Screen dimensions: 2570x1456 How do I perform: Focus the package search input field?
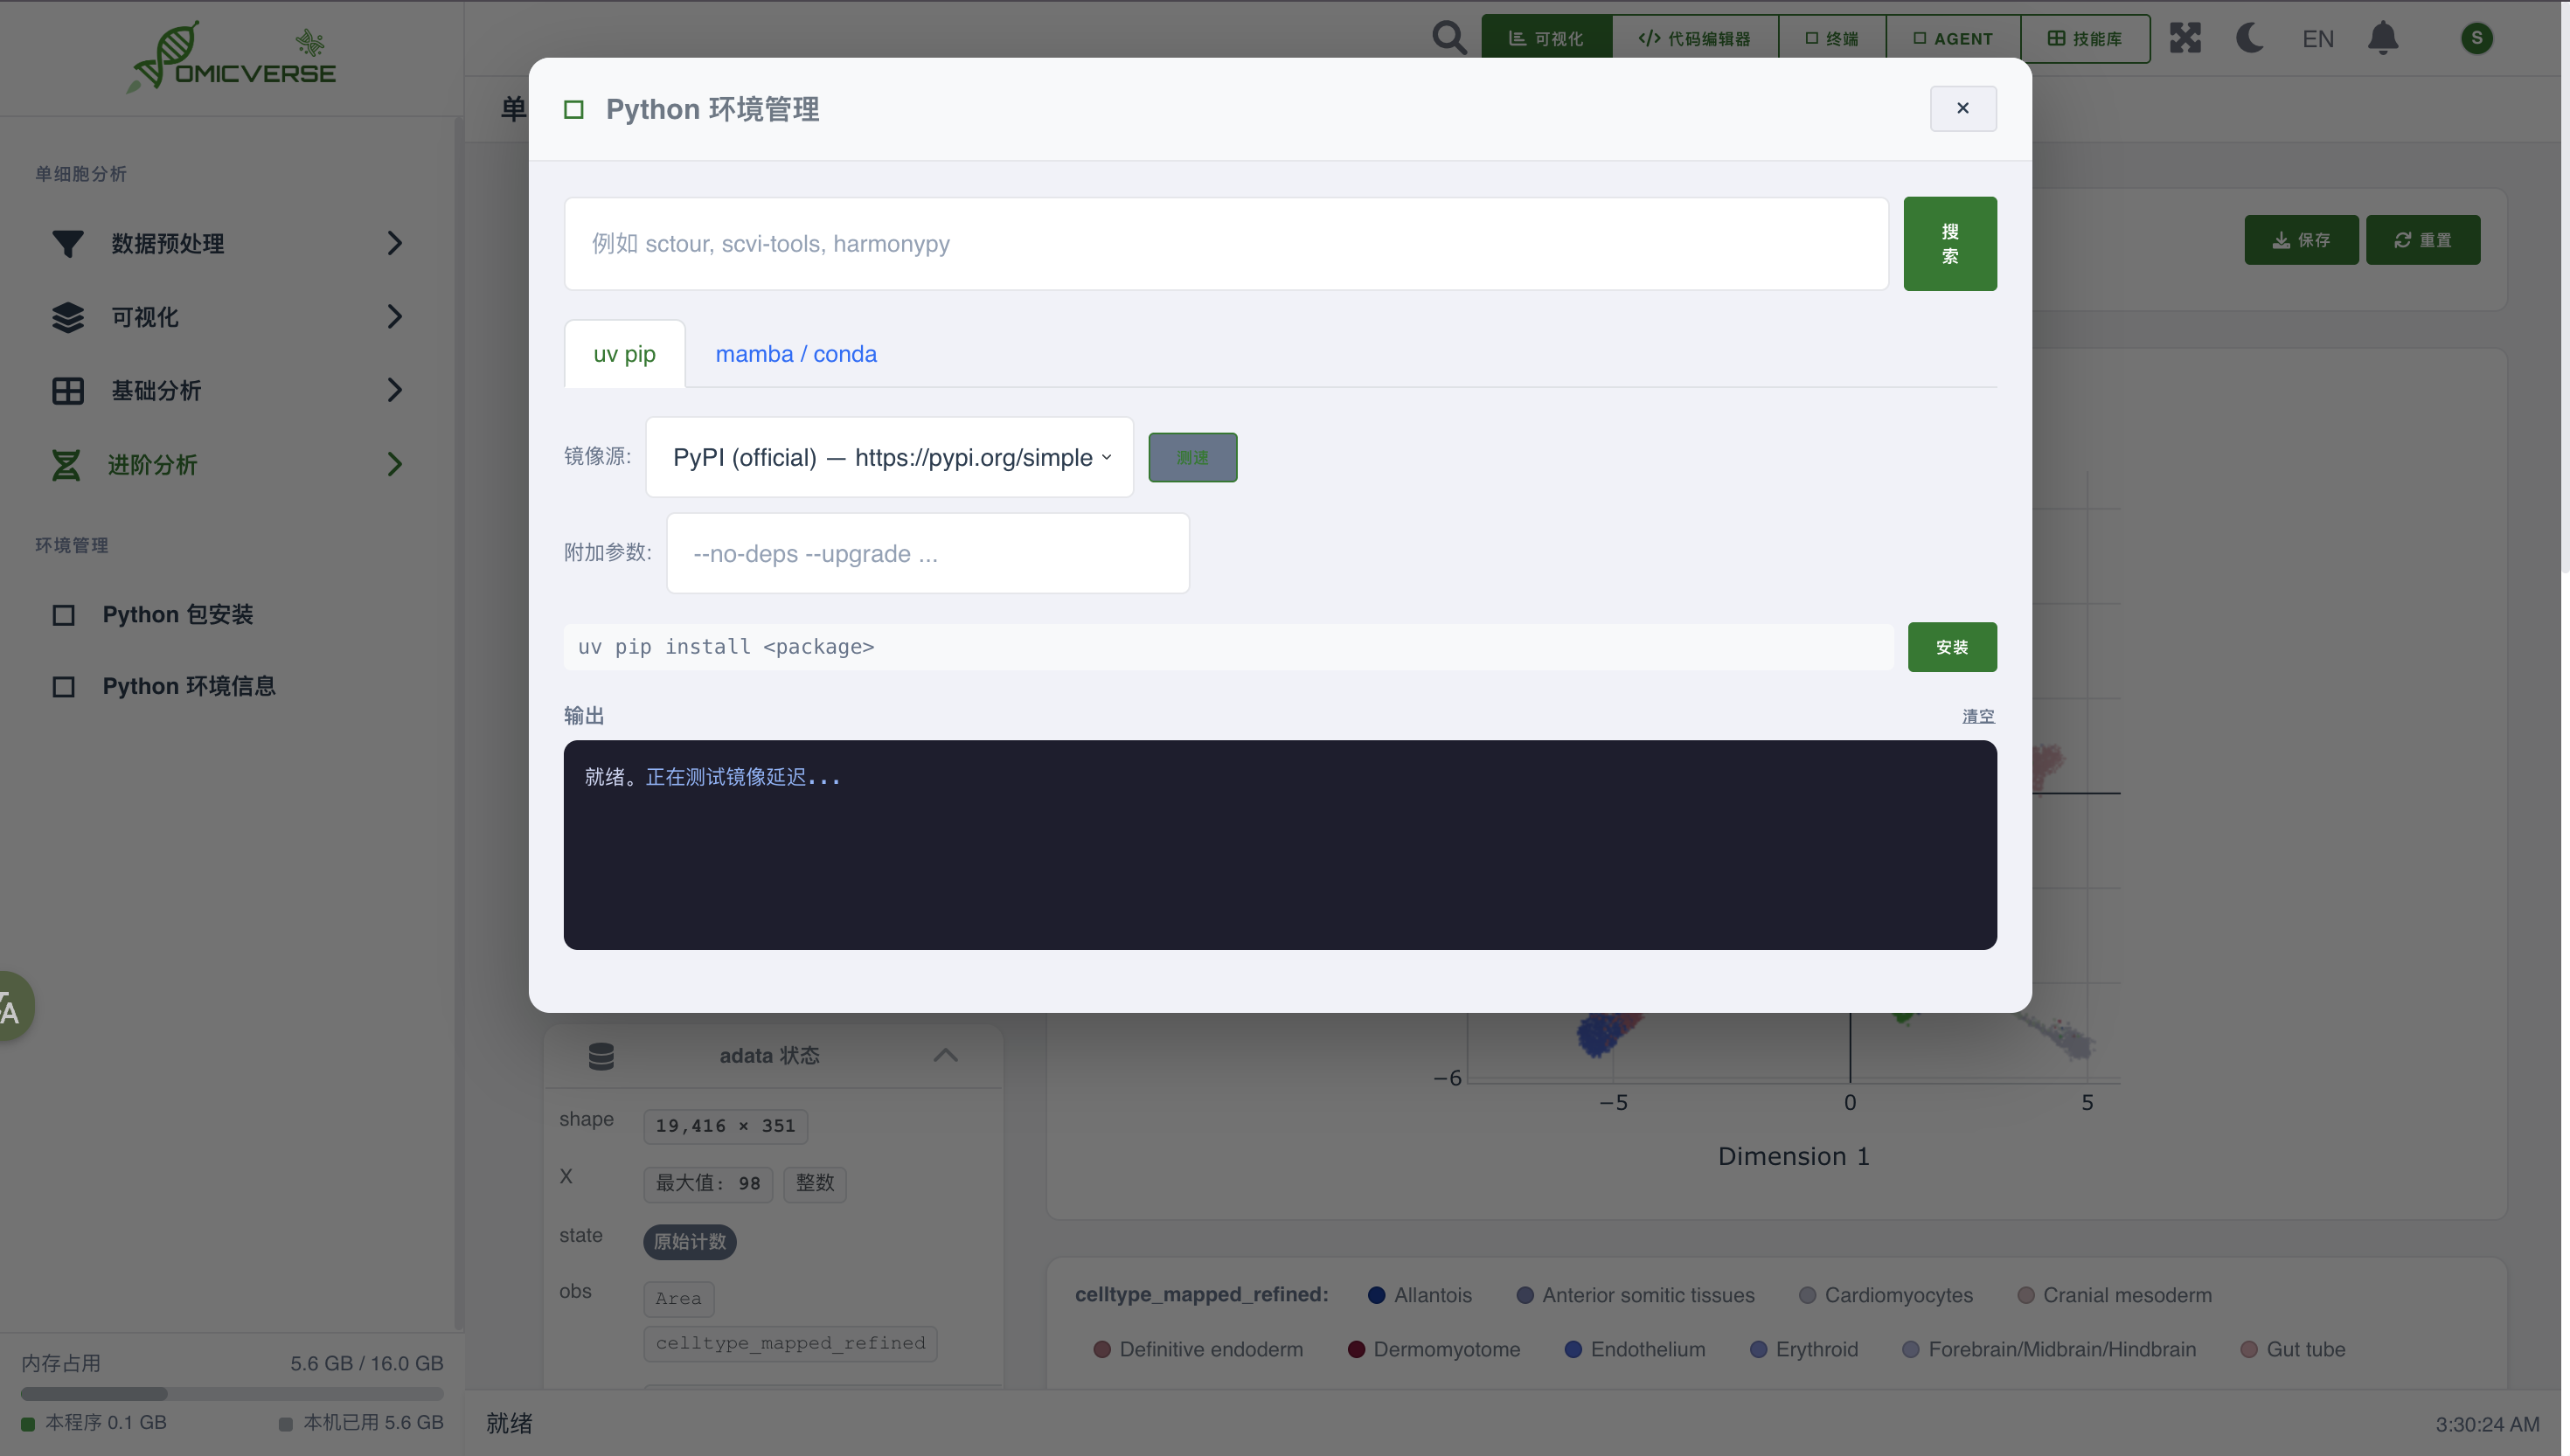[1225, 244]
